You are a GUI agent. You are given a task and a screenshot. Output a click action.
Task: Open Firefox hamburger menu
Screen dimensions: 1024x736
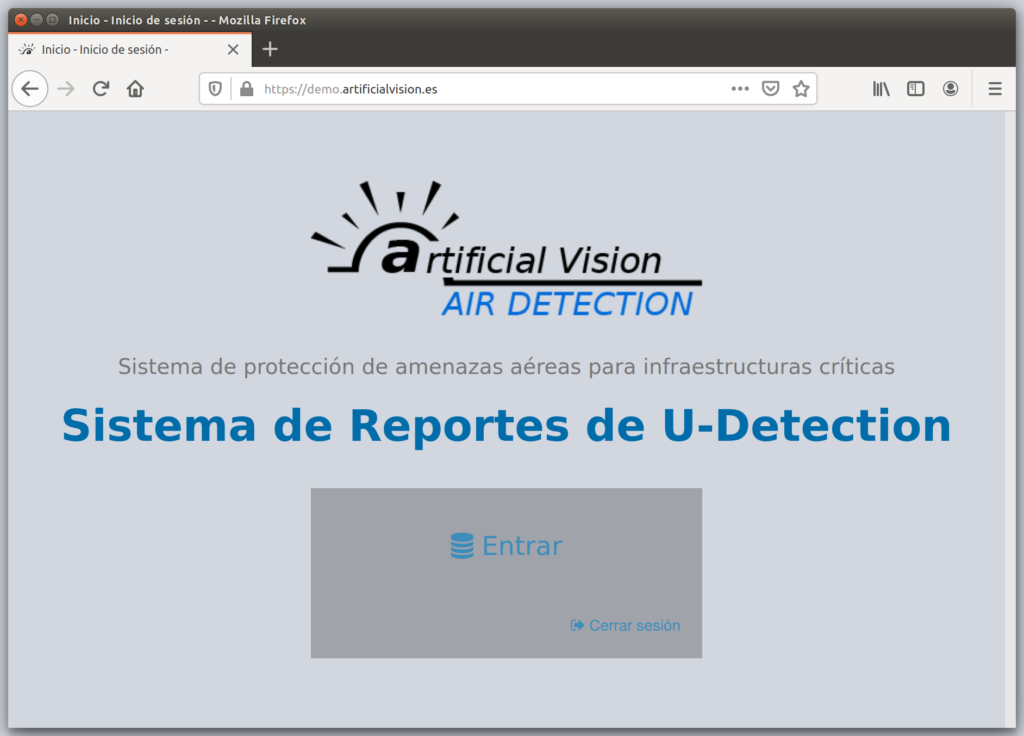coord(995,89)
